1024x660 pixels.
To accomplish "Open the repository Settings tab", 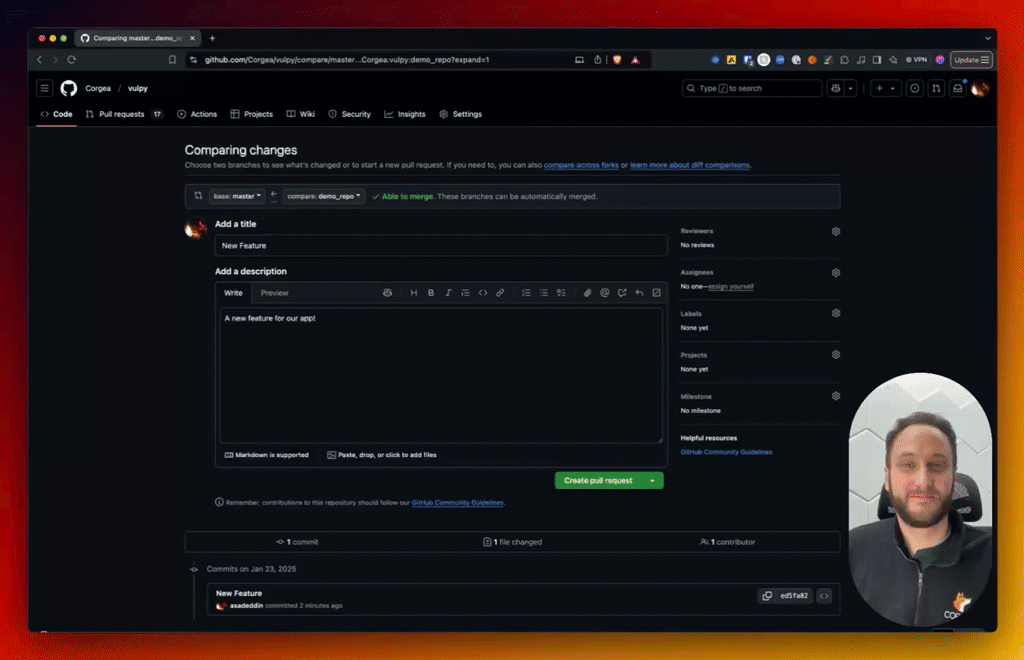I will [460, 114].
